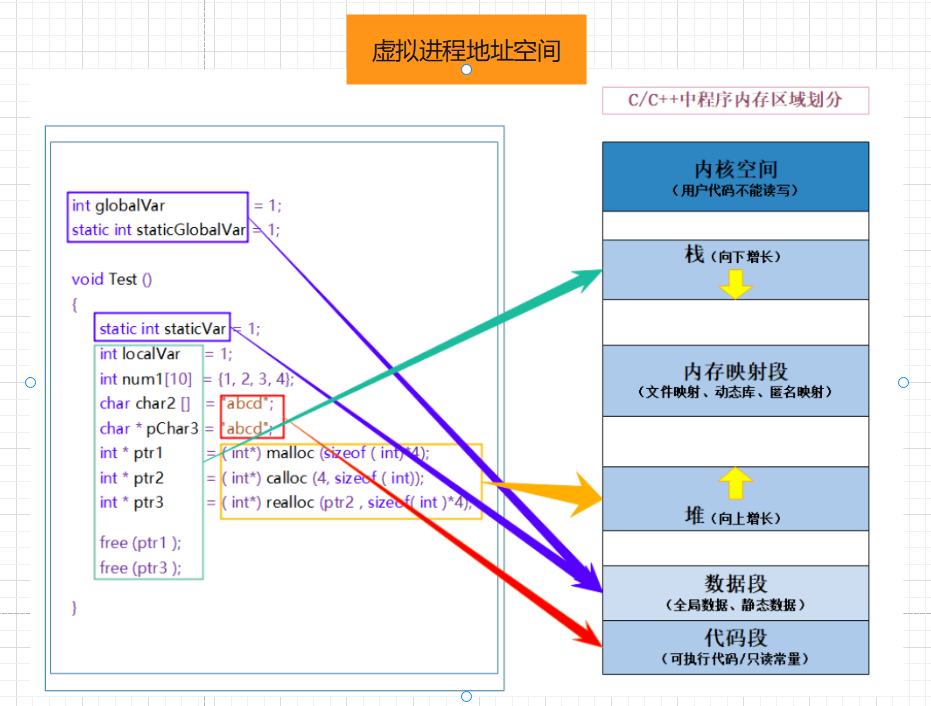This screenshot has height=706, width=931.
Task: Click the 代码段 region label
Action: [x=736, y=648]
